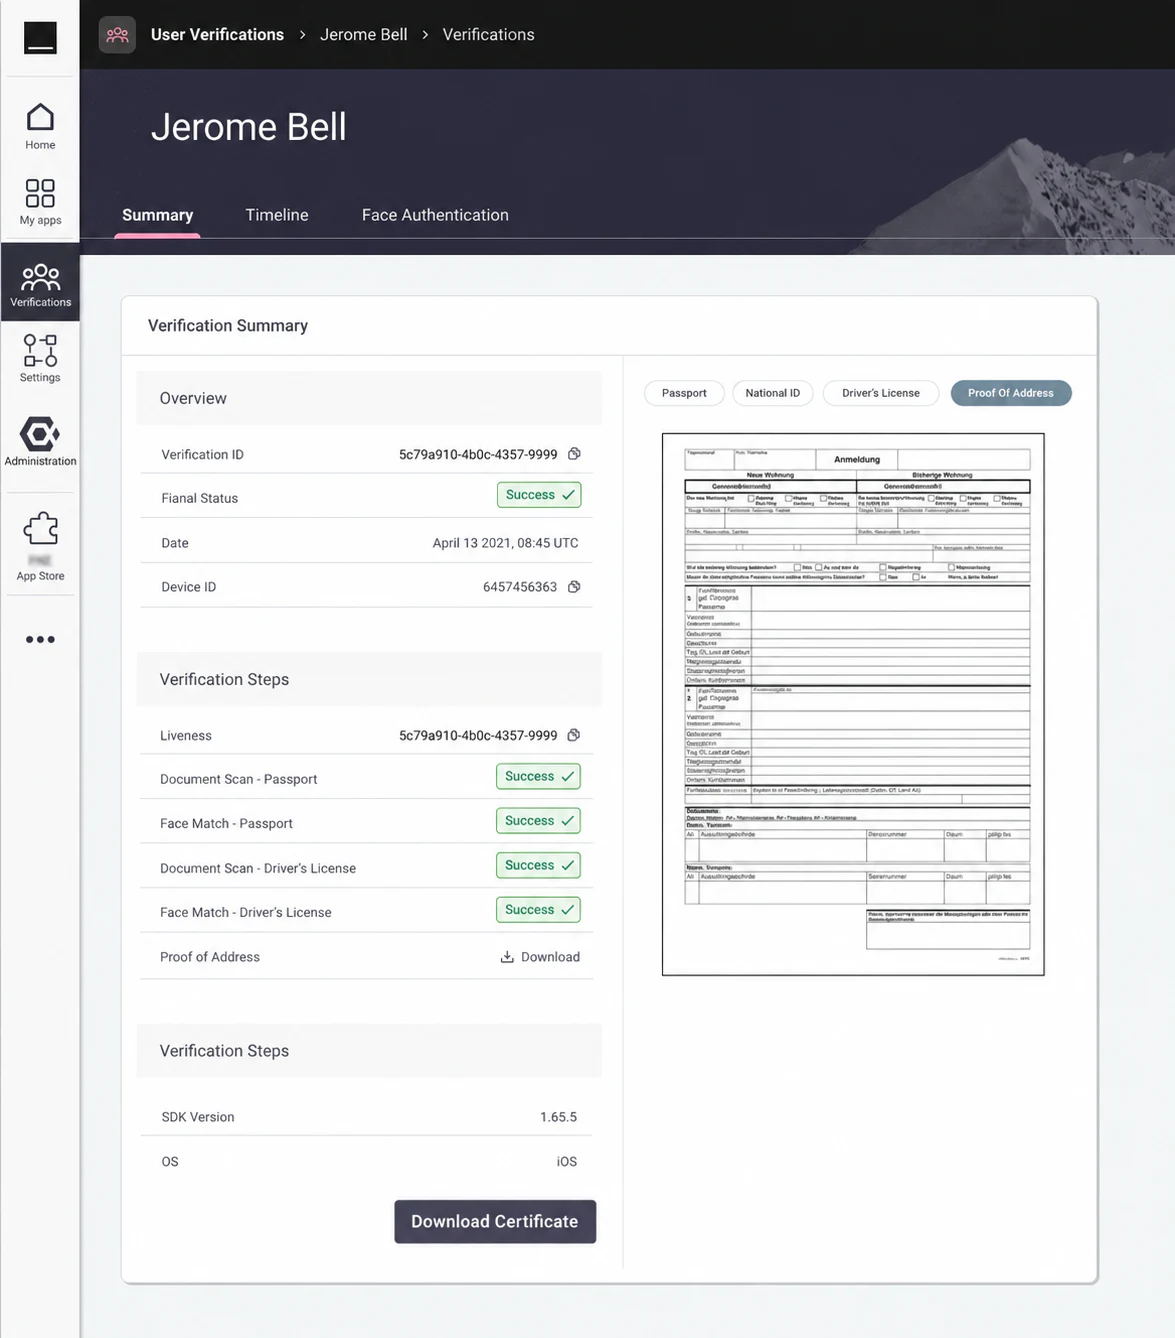Click the three-dot more menu in the sidebar
This screenshot has width=1175, height=1338.
click(x=40, y=639)
